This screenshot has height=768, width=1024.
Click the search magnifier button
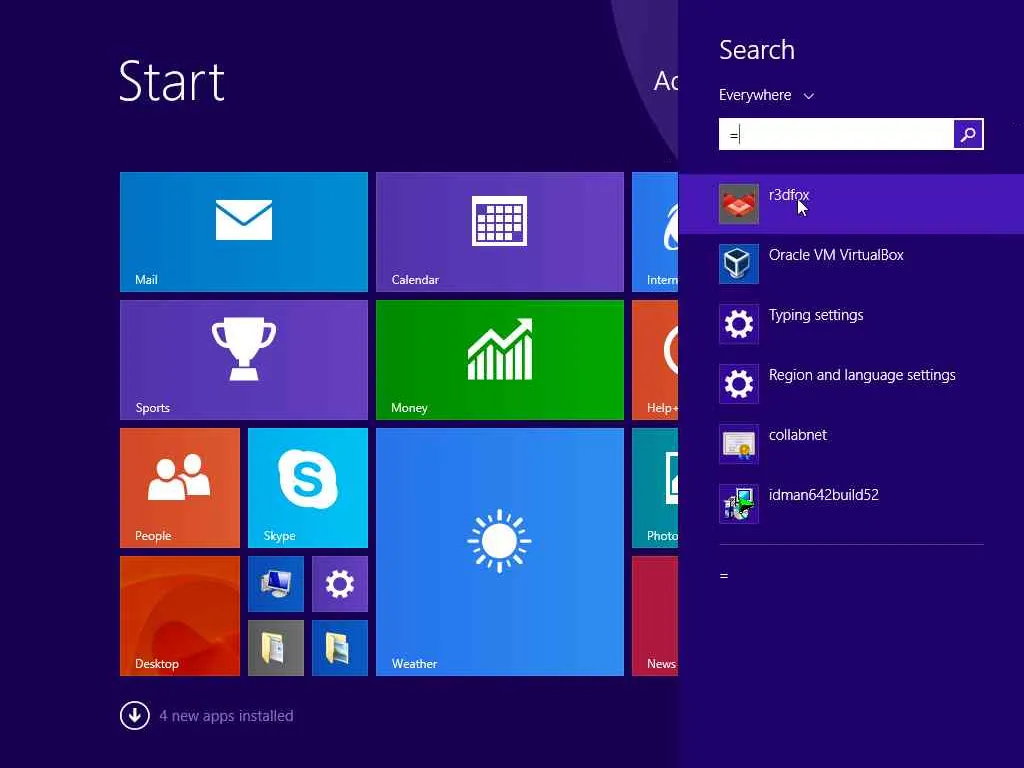click(x=968, y=135)
